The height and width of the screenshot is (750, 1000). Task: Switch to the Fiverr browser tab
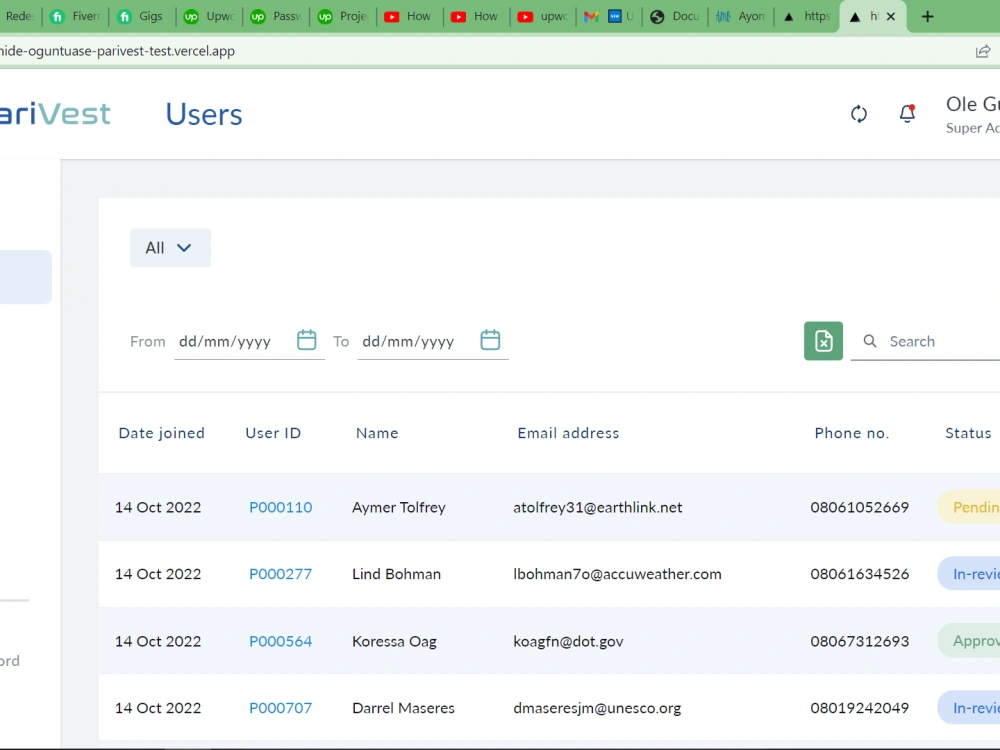74,16
